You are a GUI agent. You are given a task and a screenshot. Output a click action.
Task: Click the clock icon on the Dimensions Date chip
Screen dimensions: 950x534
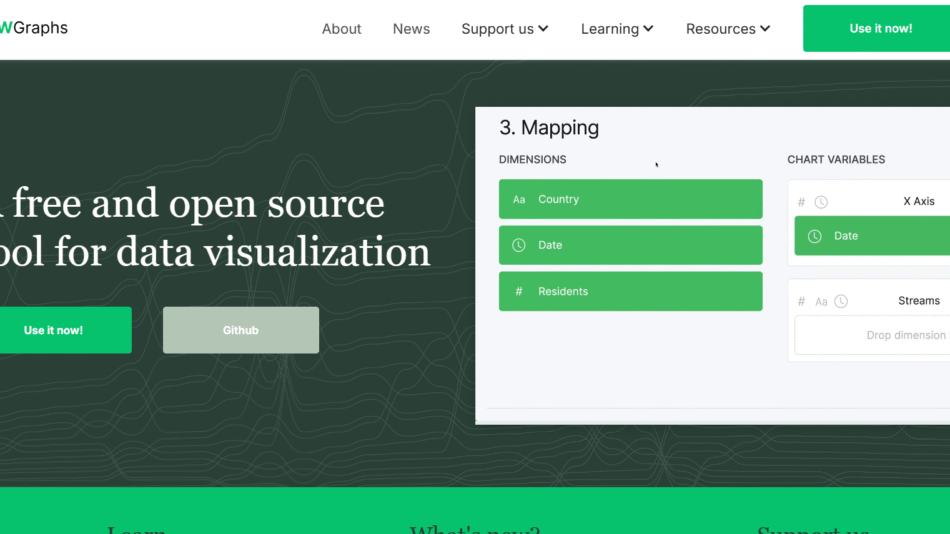point(519,245)
